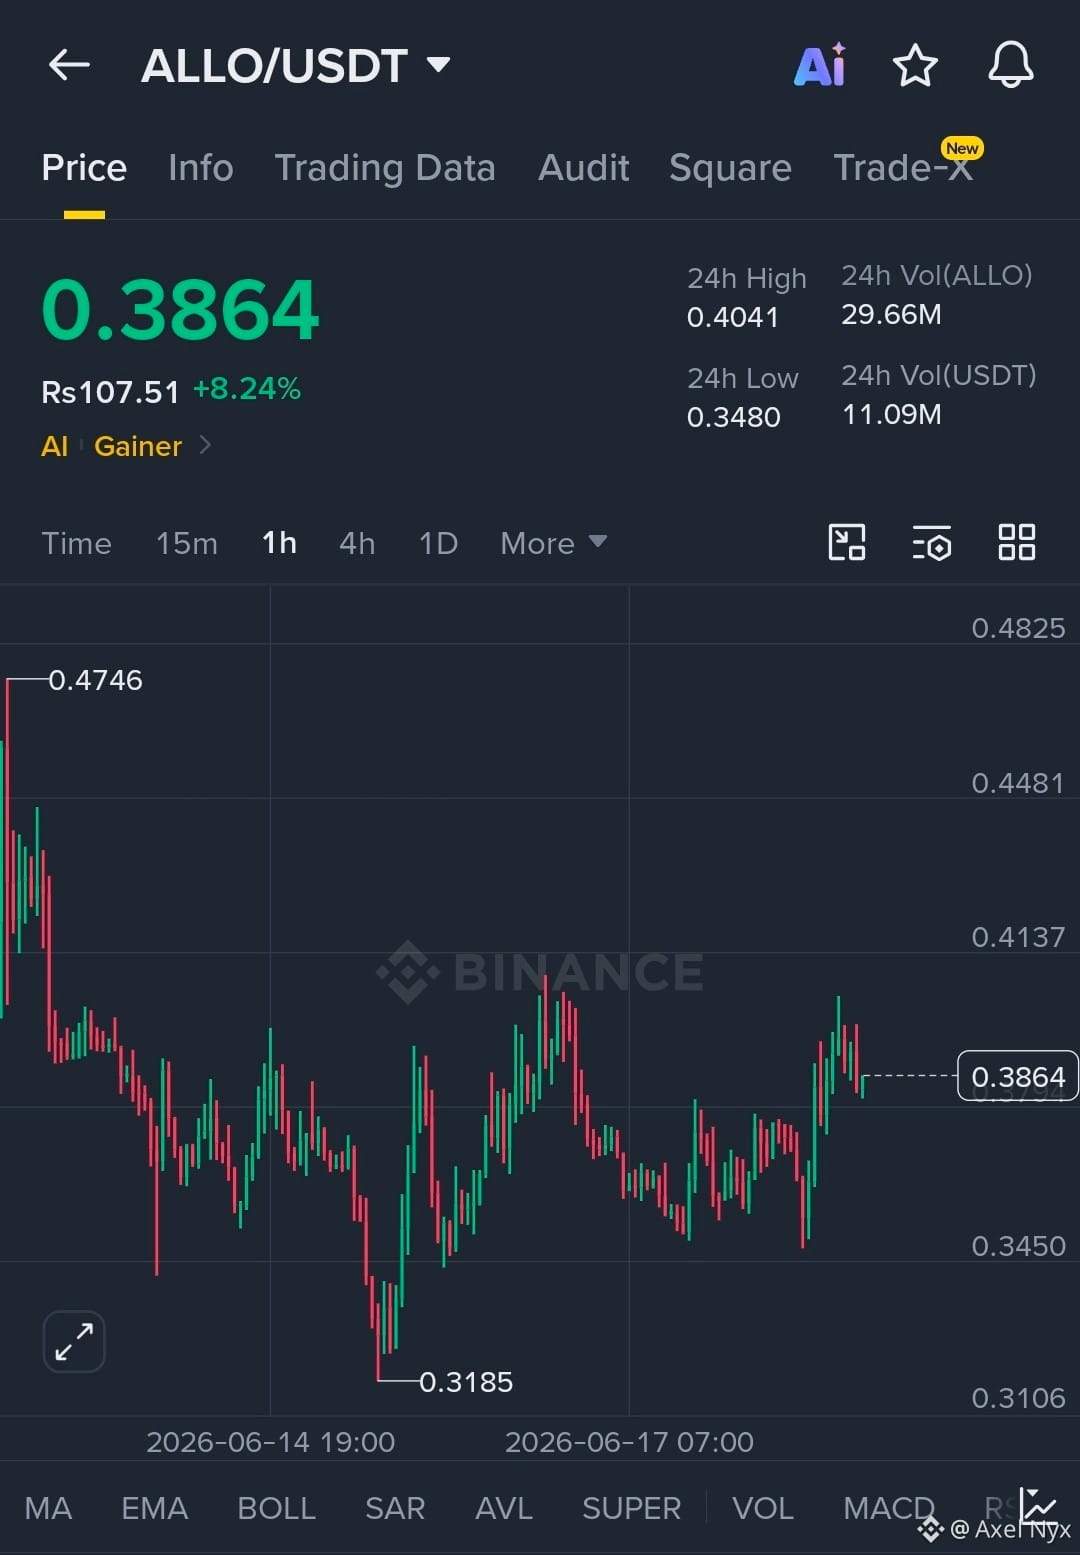This screenshot has height=1555, width=1080.
Task: Switch to the Price tab
Action: 84,168
